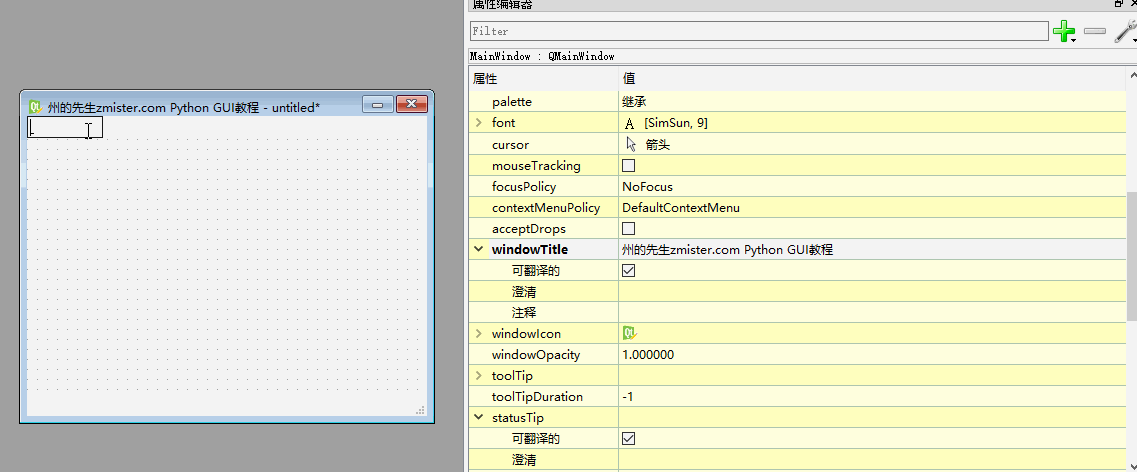Click the font A icon in the value column
This screenshot has width=1137, height=472.
click(x=629, y=123)
